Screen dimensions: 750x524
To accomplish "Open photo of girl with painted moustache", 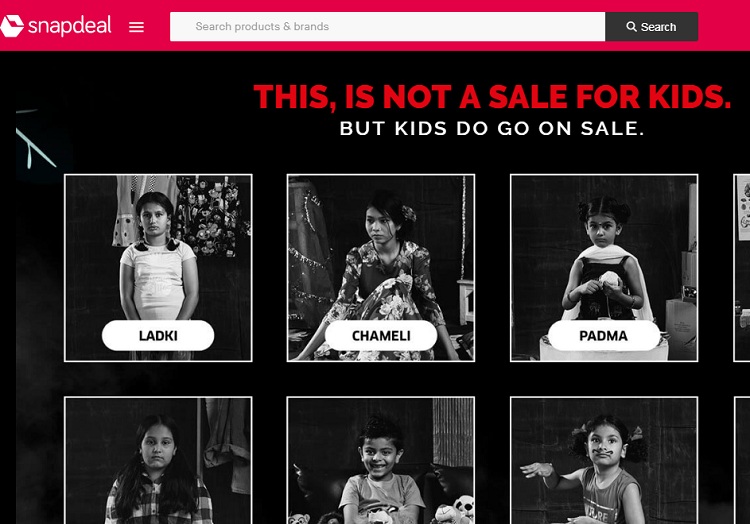I will coord(604,460).
